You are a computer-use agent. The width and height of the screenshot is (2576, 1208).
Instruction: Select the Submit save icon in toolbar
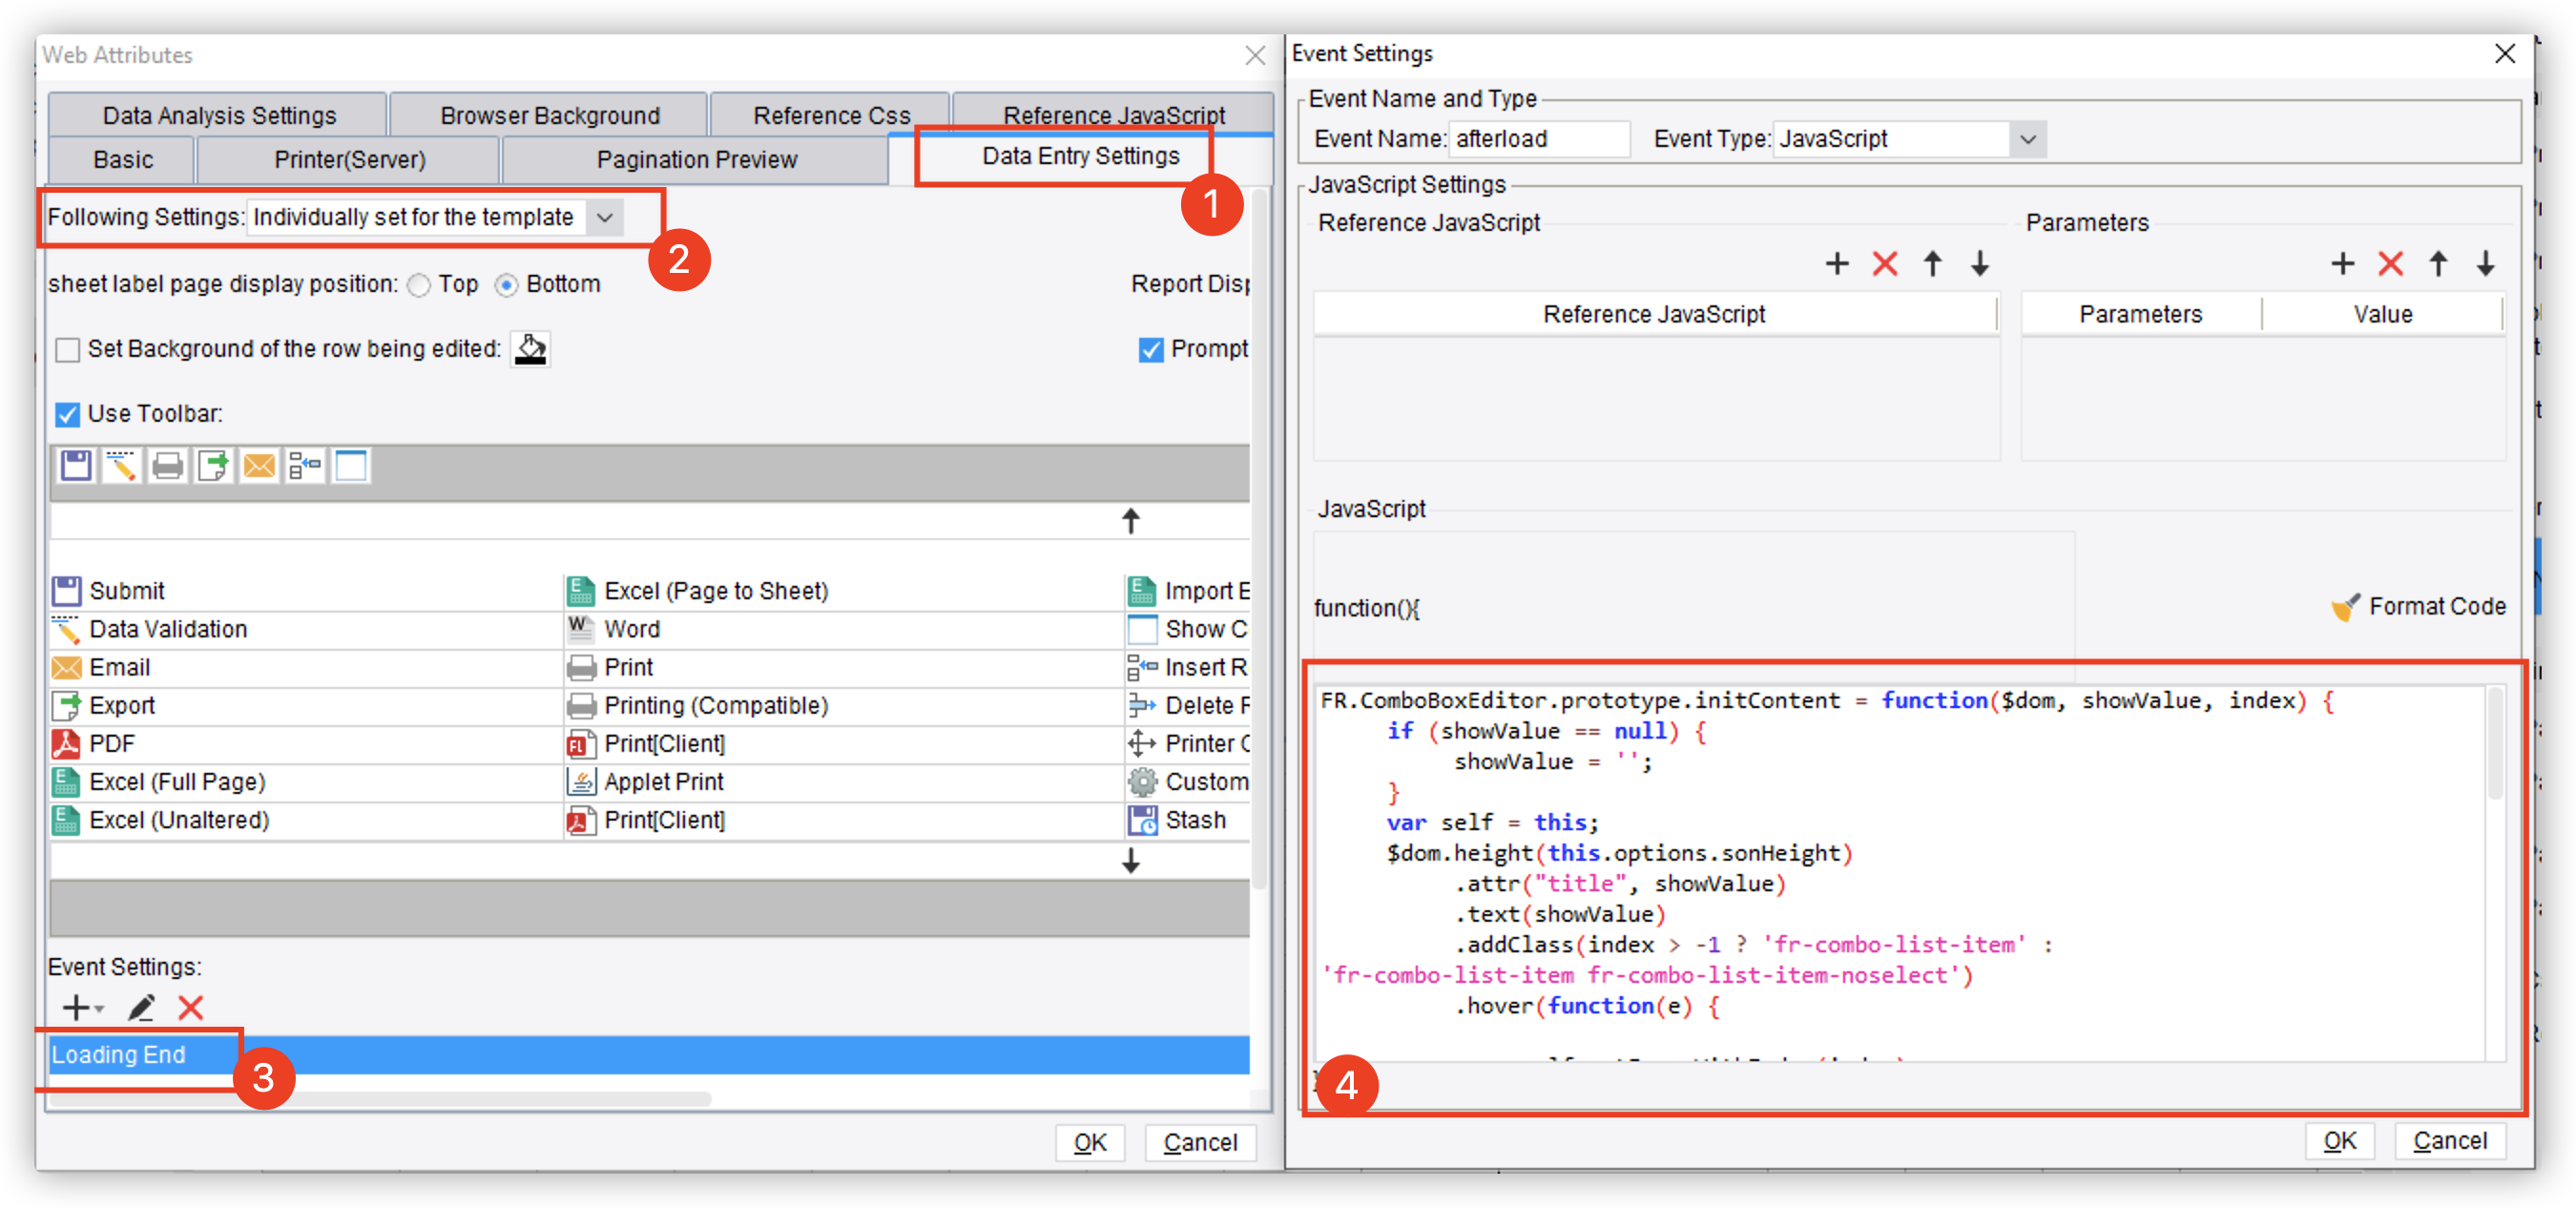pyautogui.click(x=75, y=464)
